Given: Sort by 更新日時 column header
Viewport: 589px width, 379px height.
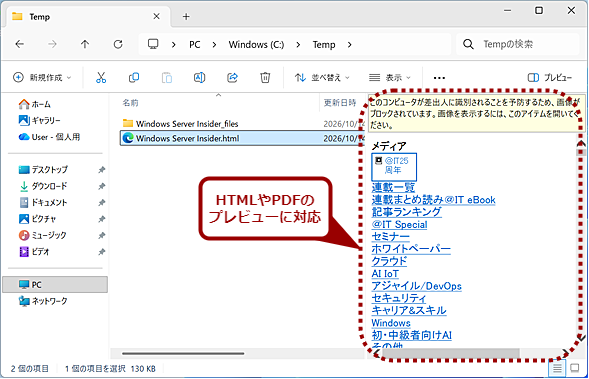Looking at the screenshot, I should 340,103.
